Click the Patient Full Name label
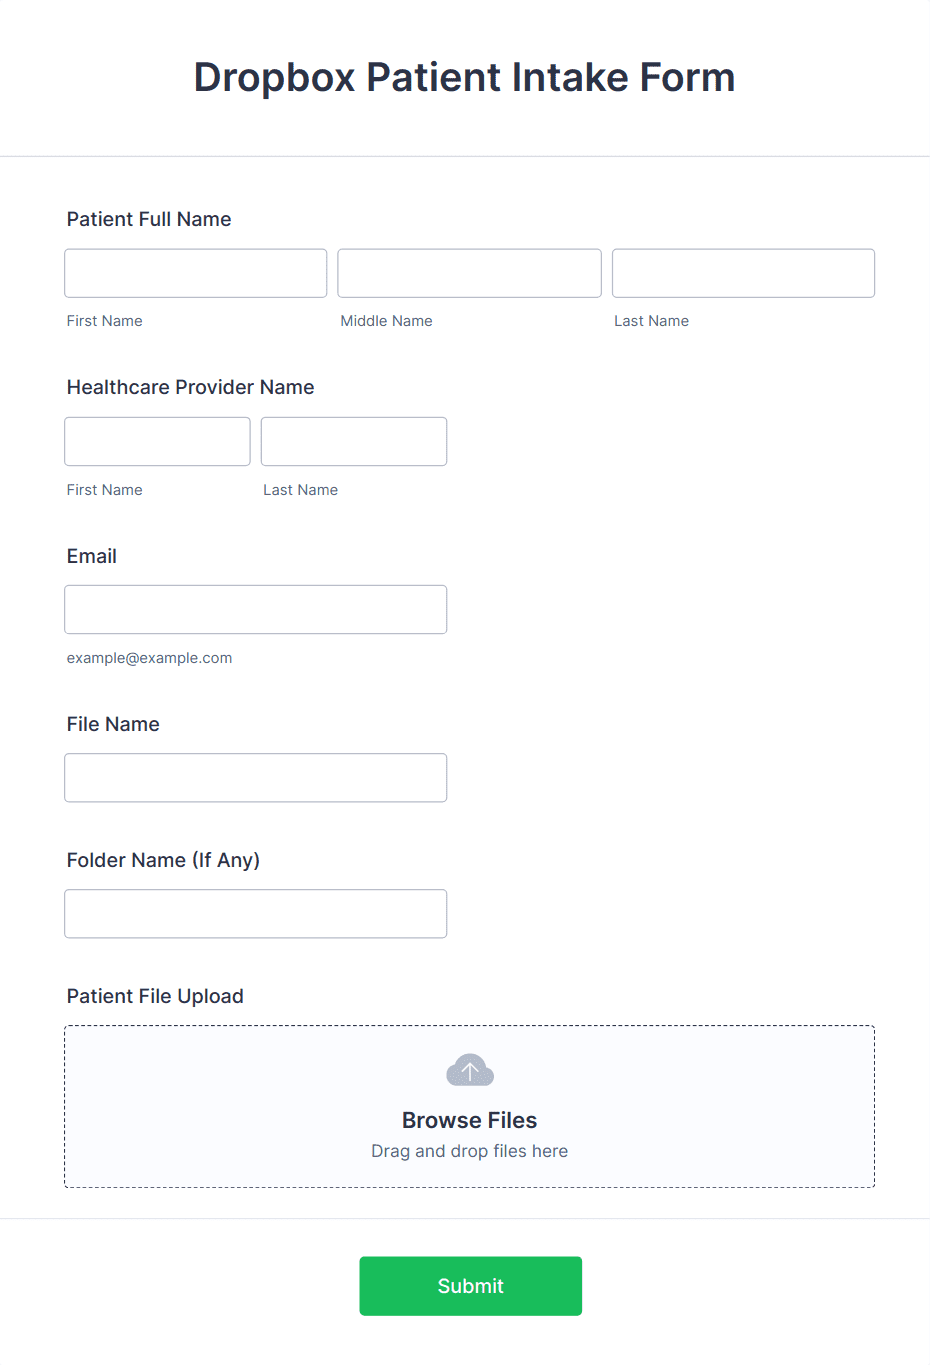Image resolution: width=930 pixels, height=1365 pixels. (x=149, y=219)
